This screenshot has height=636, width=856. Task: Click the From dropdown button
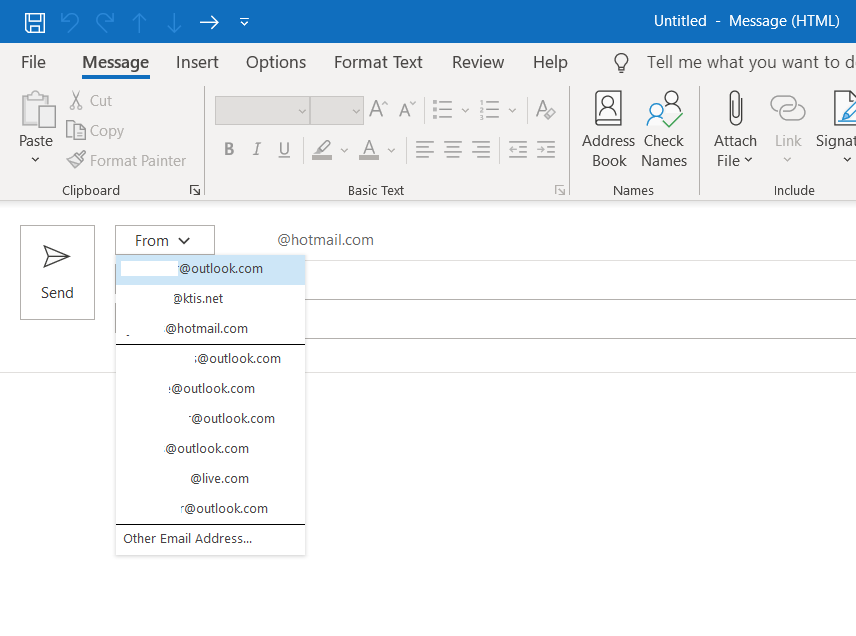165,240
